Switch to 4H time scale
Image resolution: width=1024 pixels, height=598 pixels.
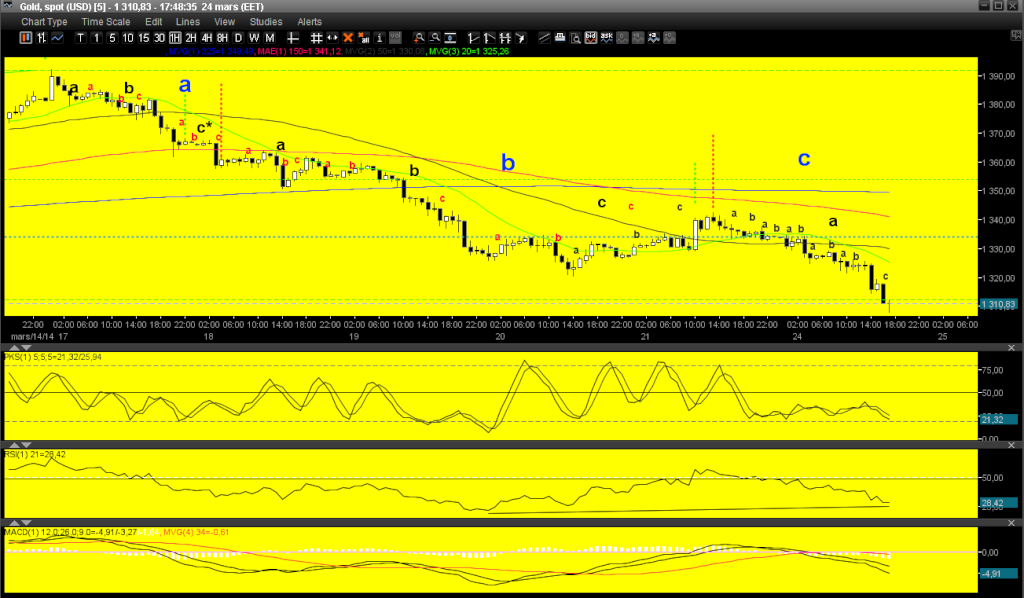click(x=207, y=38)
